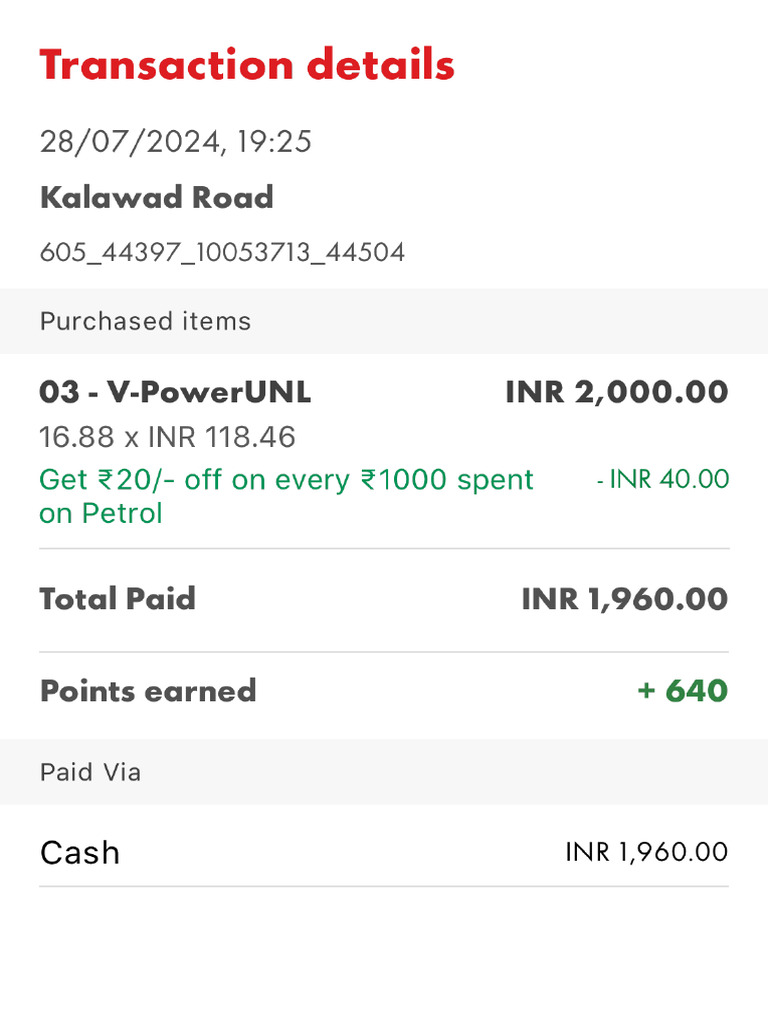Viewport: 768px width, 1024px height.
Task: Click the Transaction details heading
Action: [x=247, y=66]
